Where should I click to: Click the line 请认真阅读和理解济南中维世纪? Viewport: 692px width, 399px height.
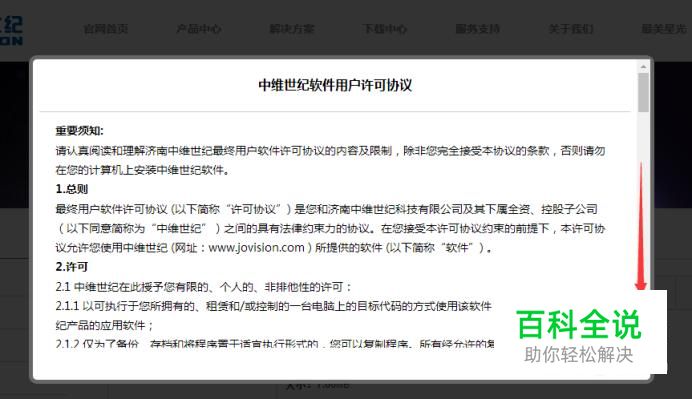[x=330, y=151]
